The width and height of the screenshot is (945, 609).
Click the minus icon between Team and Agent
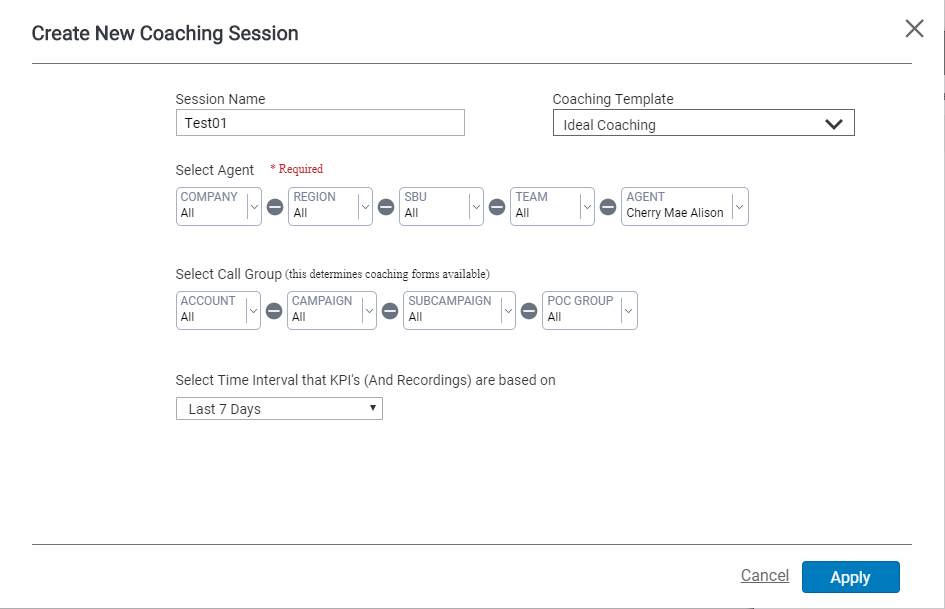608,207
